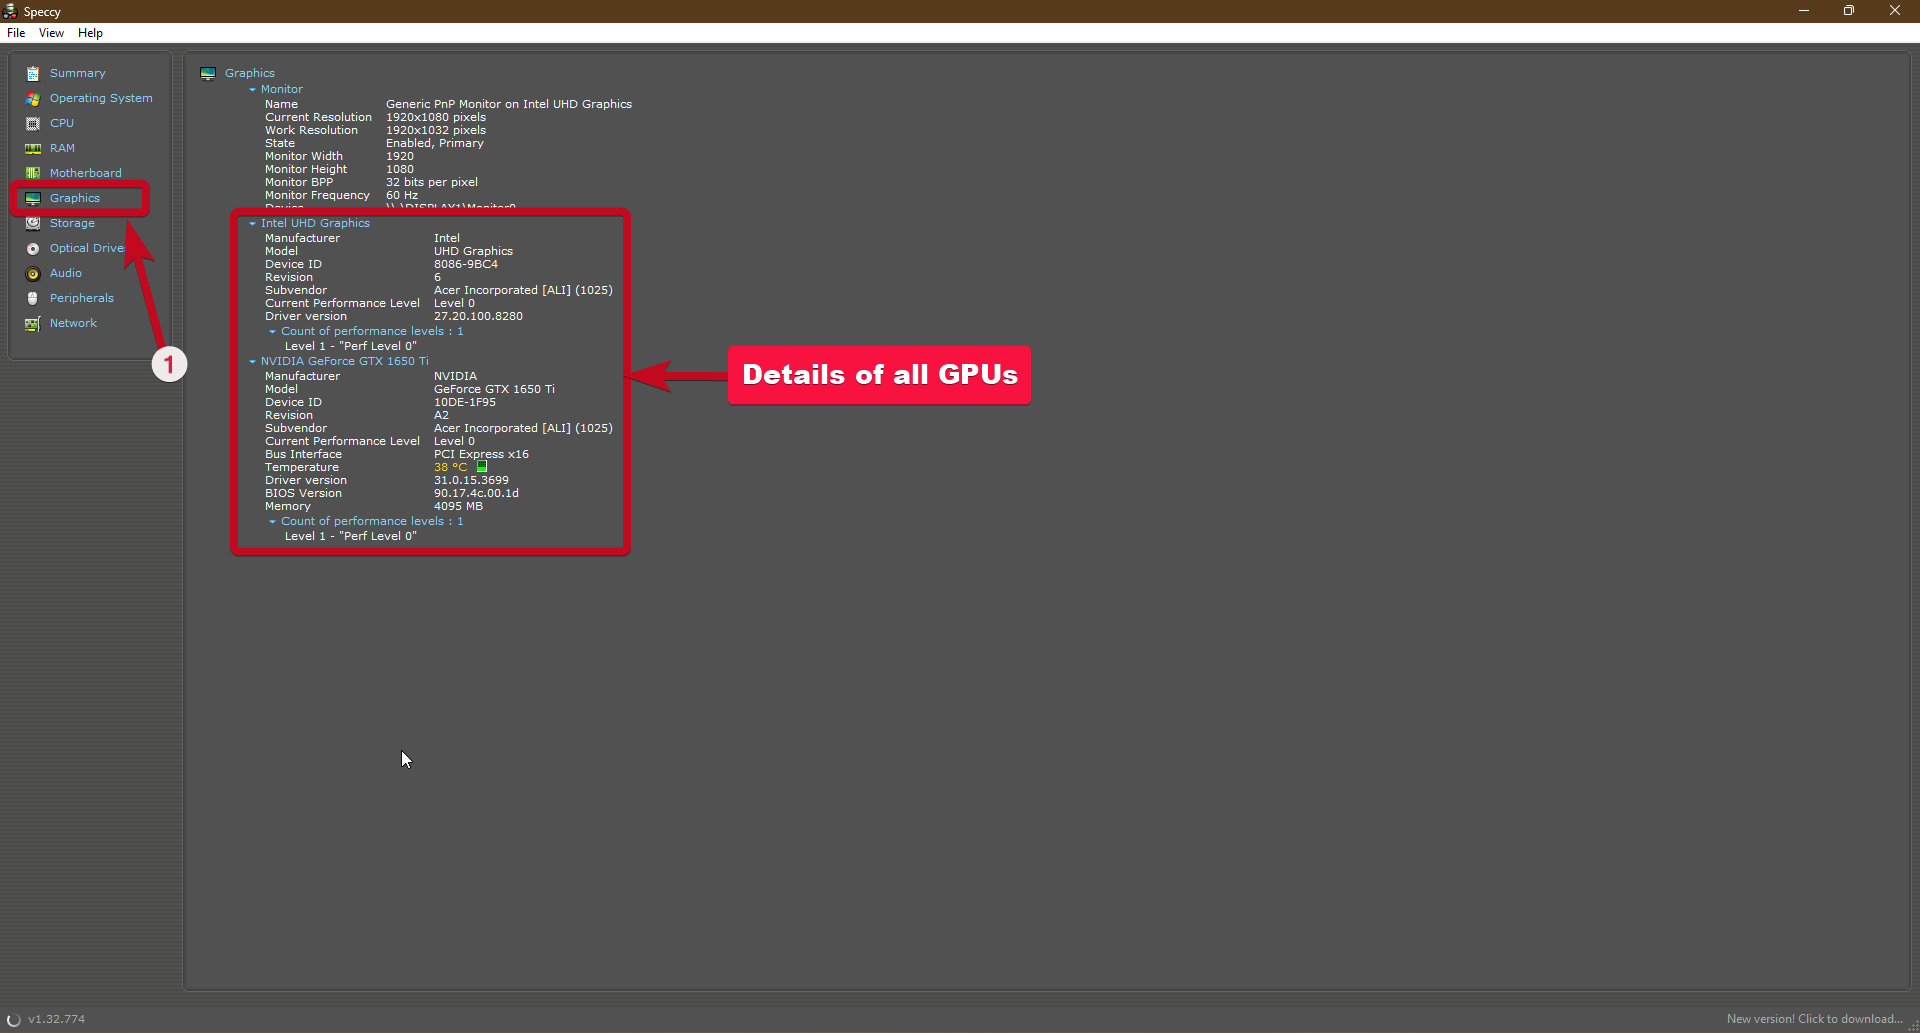Open the View menu

[51, 33]
